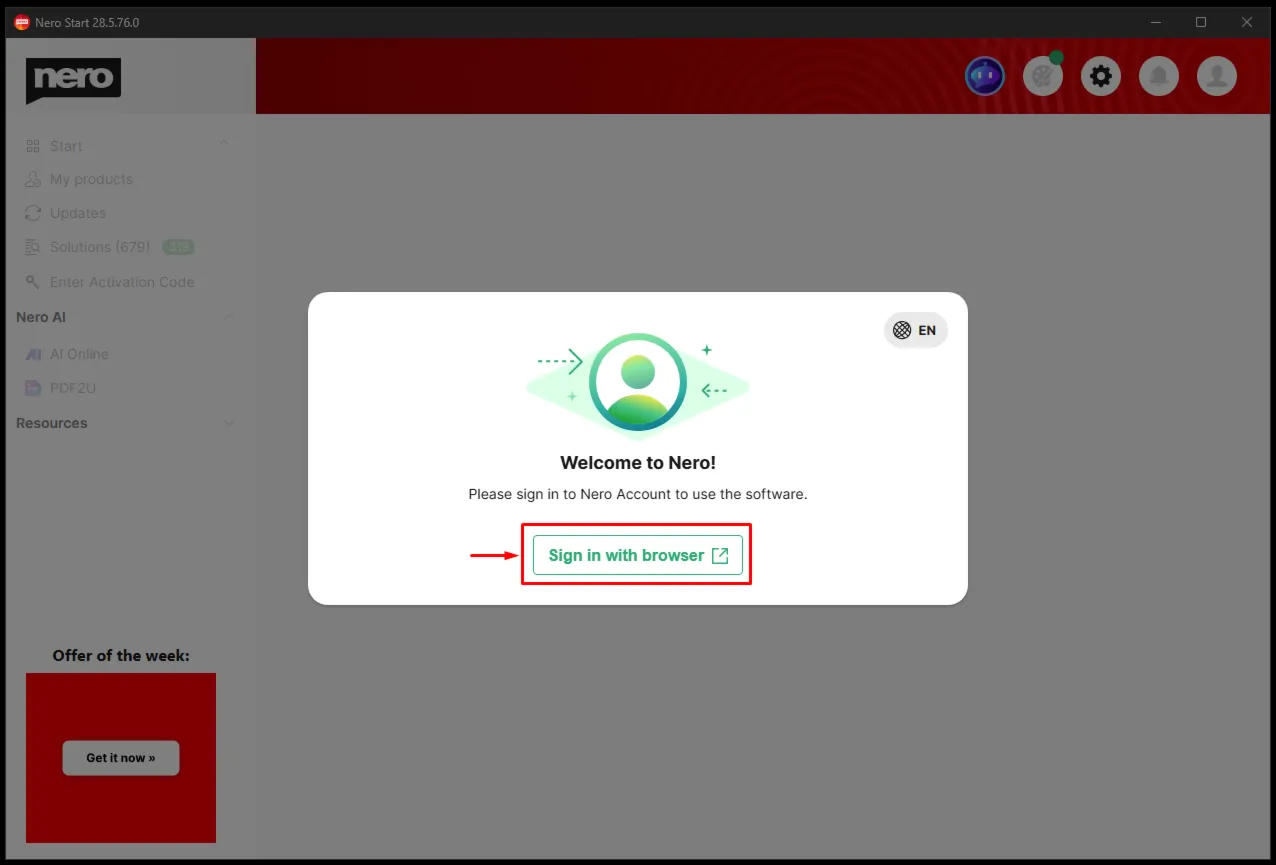
Task: Maximize the Nero Start window
Action: pos(1201,22)
